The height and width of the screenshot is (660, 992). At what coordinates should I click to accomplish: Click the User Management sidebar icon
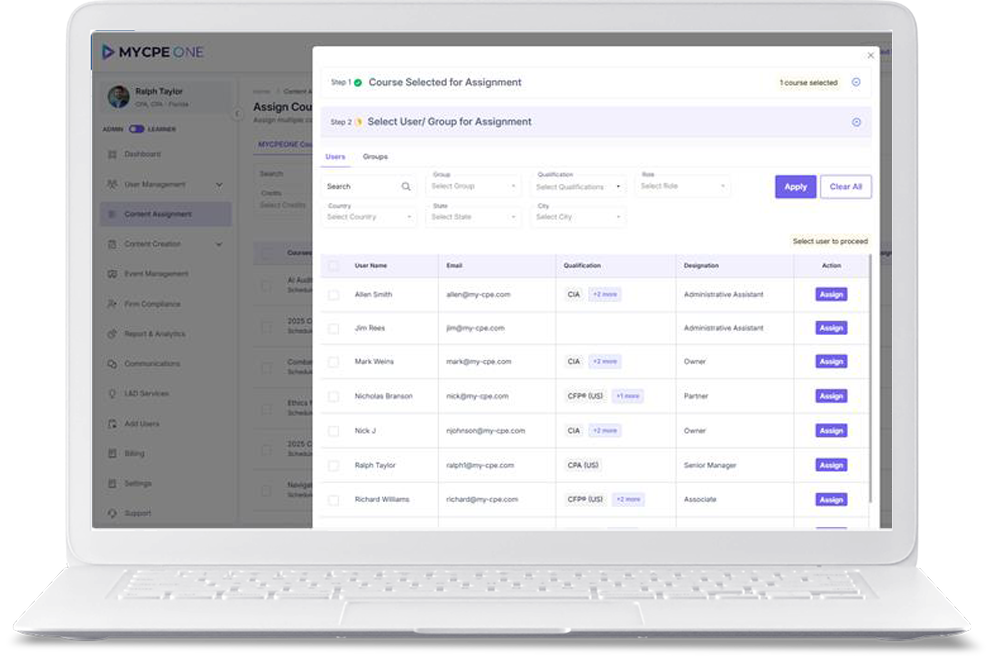tap(113, 184)
